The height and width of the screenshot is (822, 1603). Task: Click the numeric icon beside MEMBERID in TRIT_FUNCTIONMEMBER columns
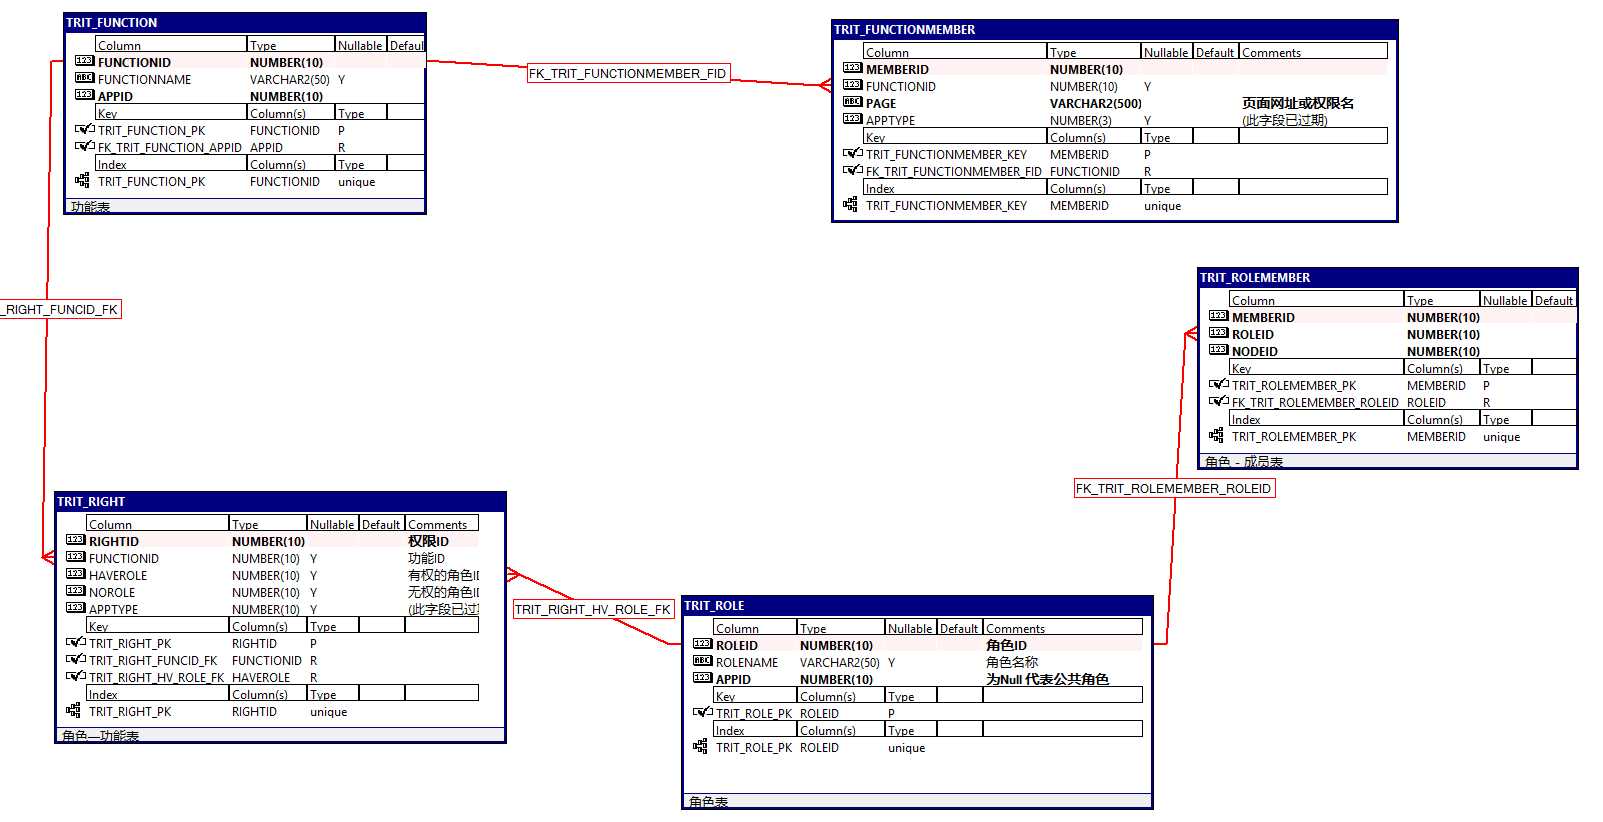(853, 68)
